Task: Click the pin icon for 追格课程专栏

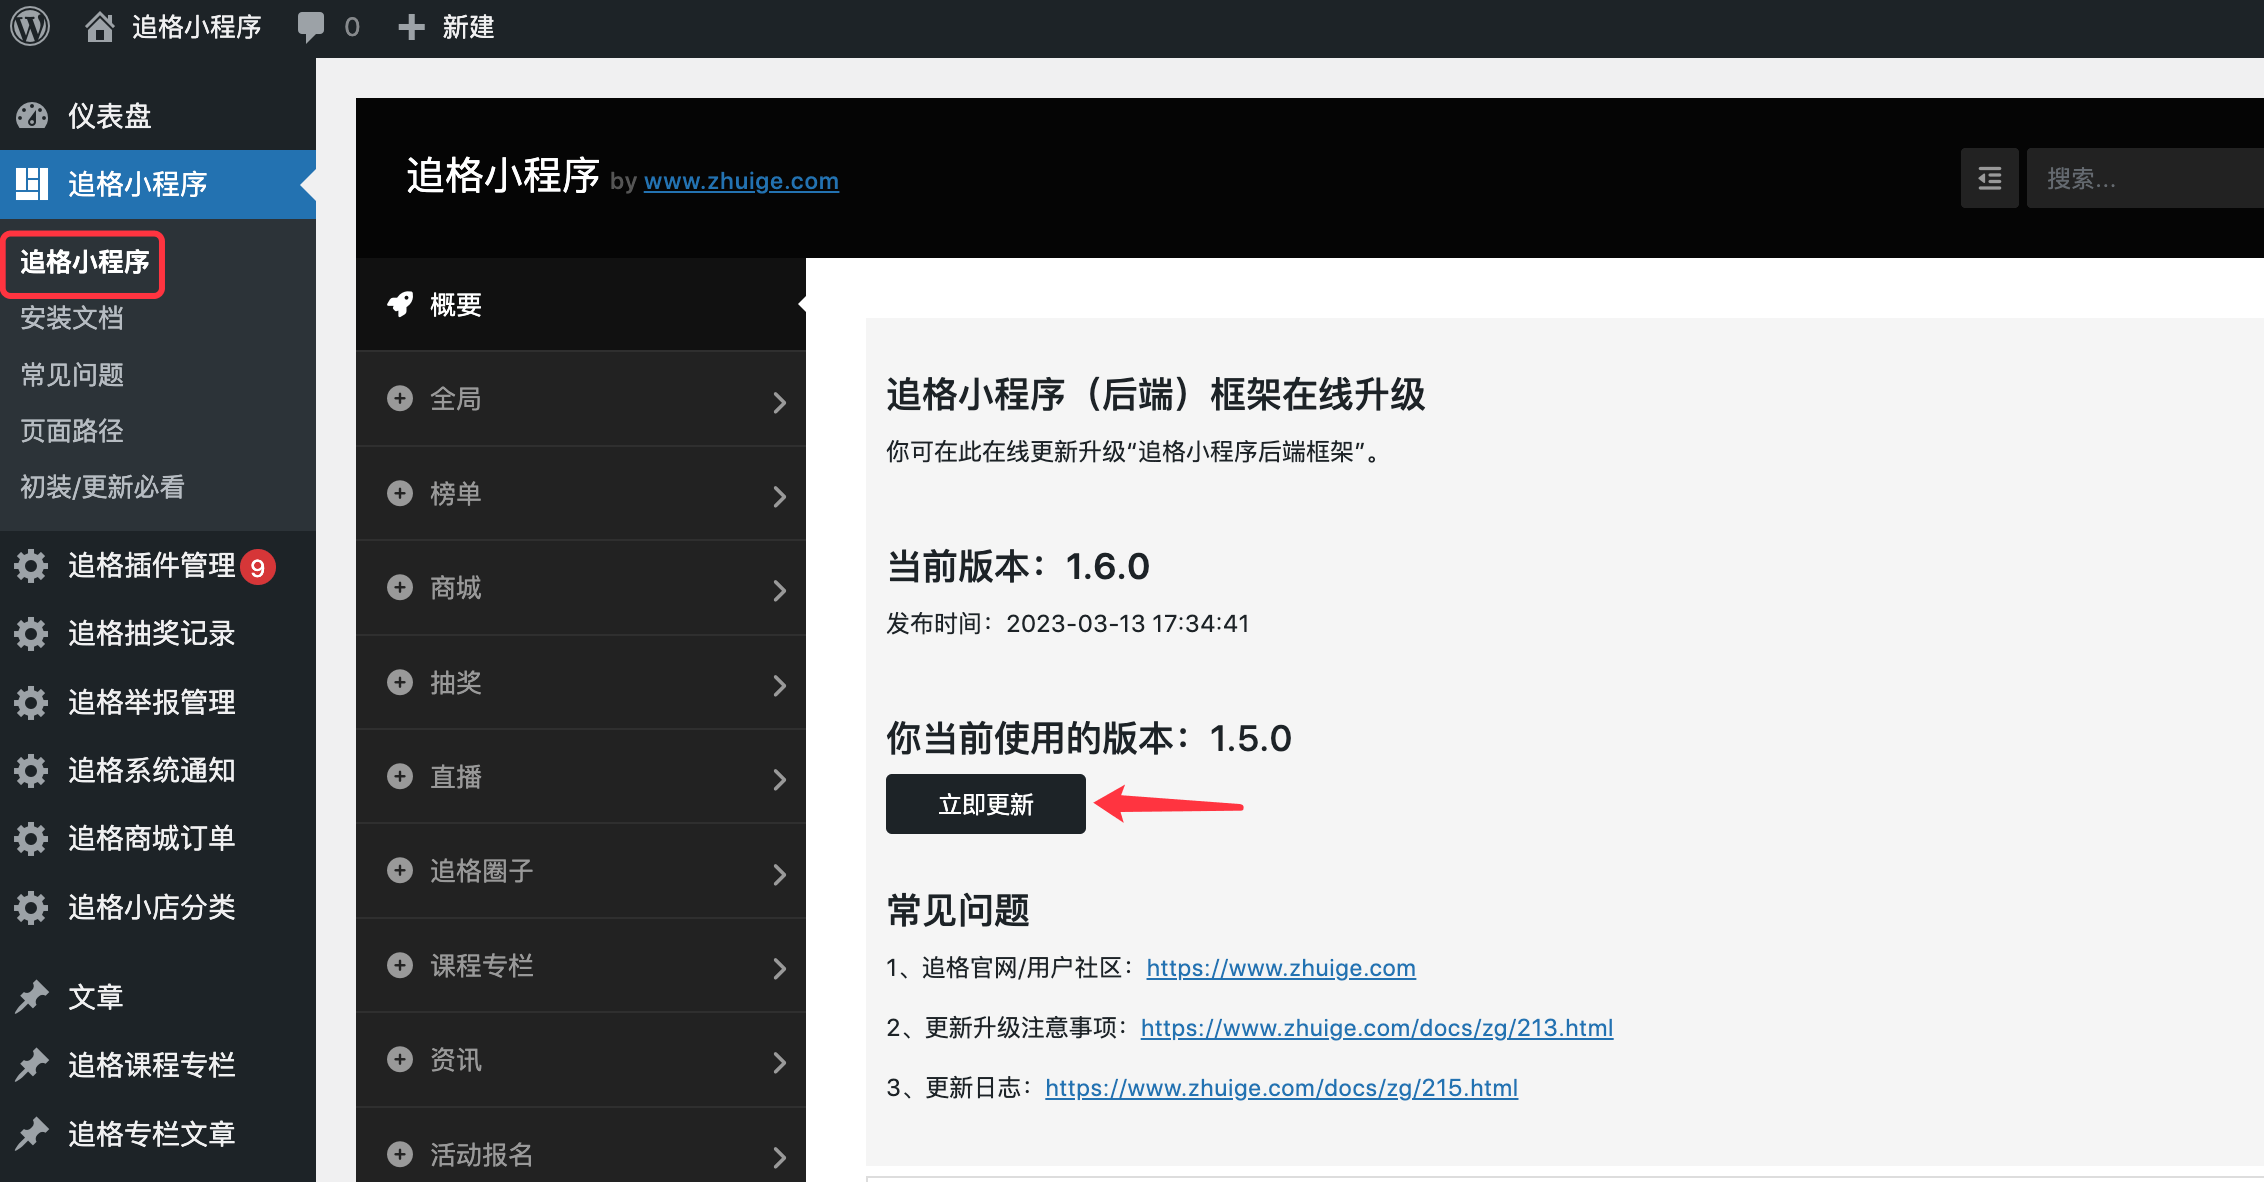Action: 32,1065
